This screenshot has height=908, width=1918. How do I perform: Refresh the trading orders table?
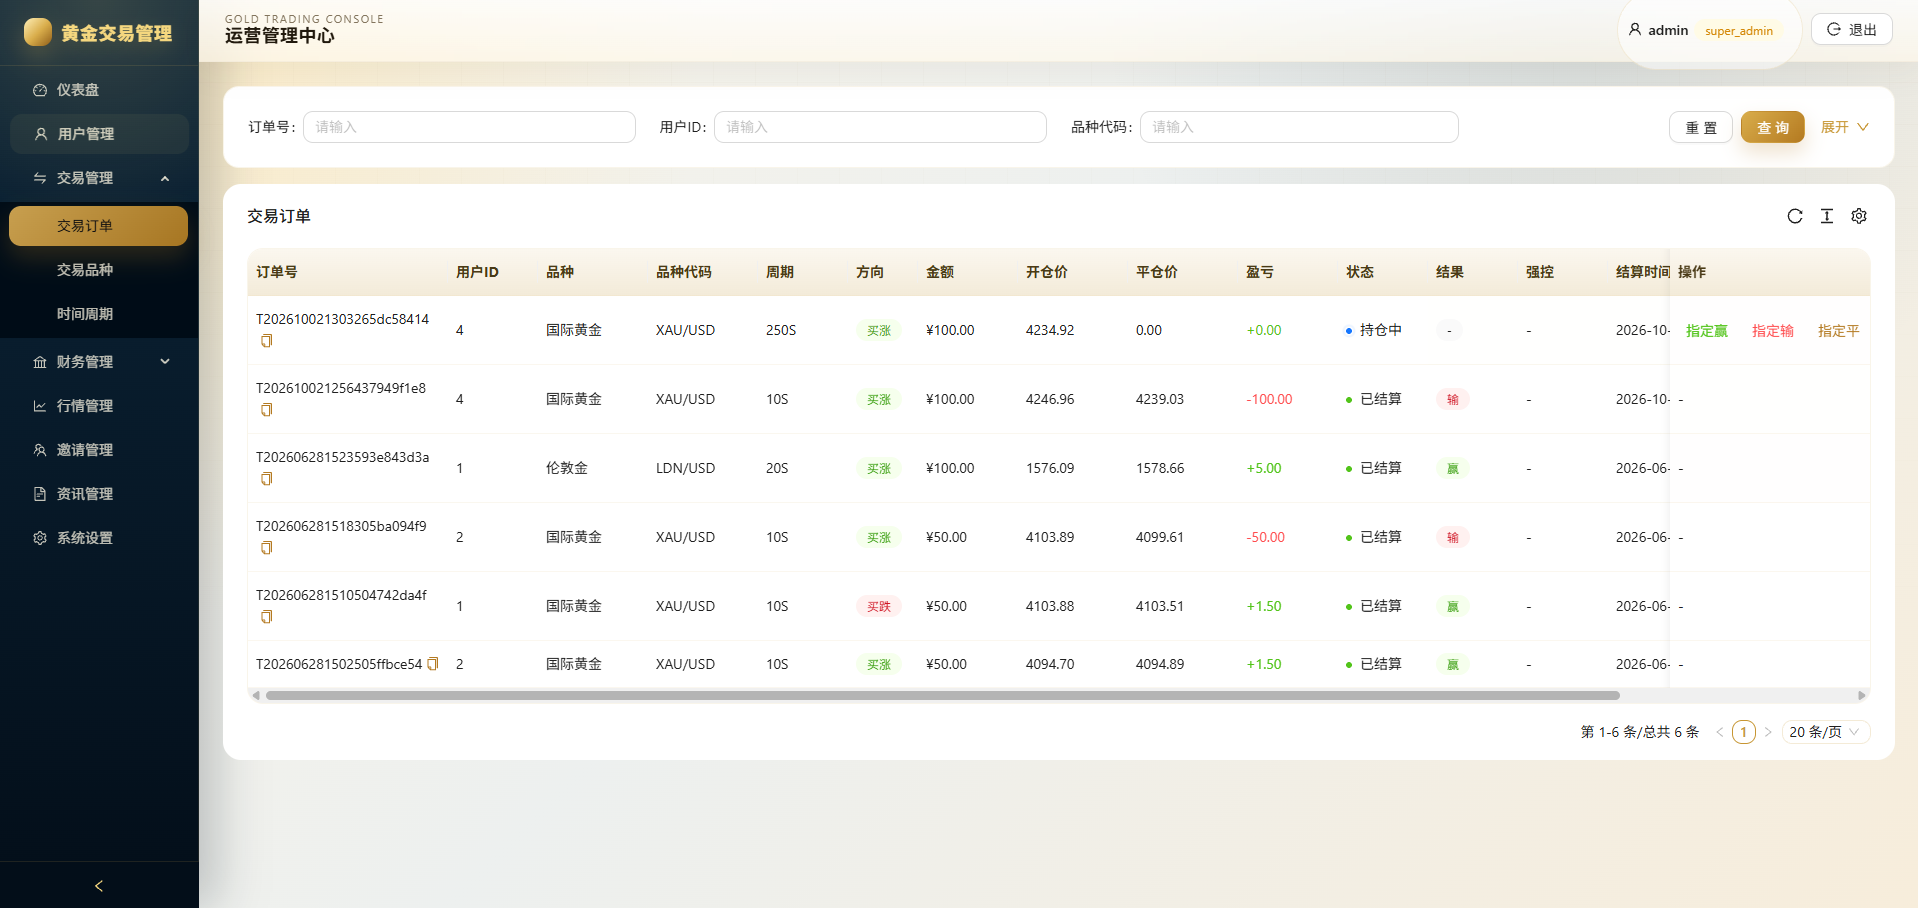pyautogui.click(x=1795, y=216)
